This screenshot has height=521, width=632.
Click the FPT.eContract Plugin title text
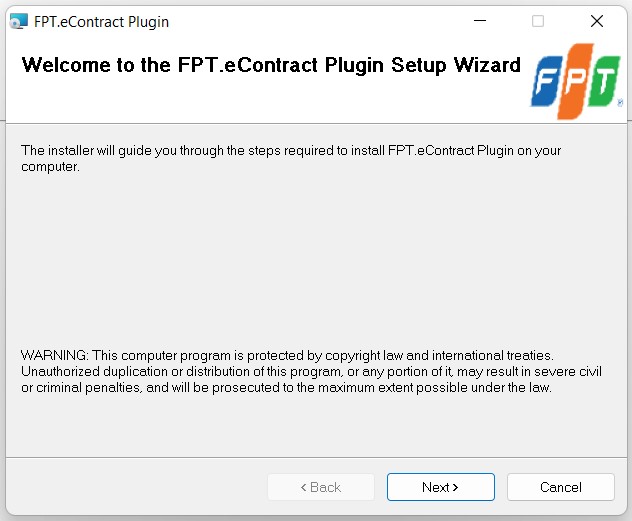[x=102, y=22]
